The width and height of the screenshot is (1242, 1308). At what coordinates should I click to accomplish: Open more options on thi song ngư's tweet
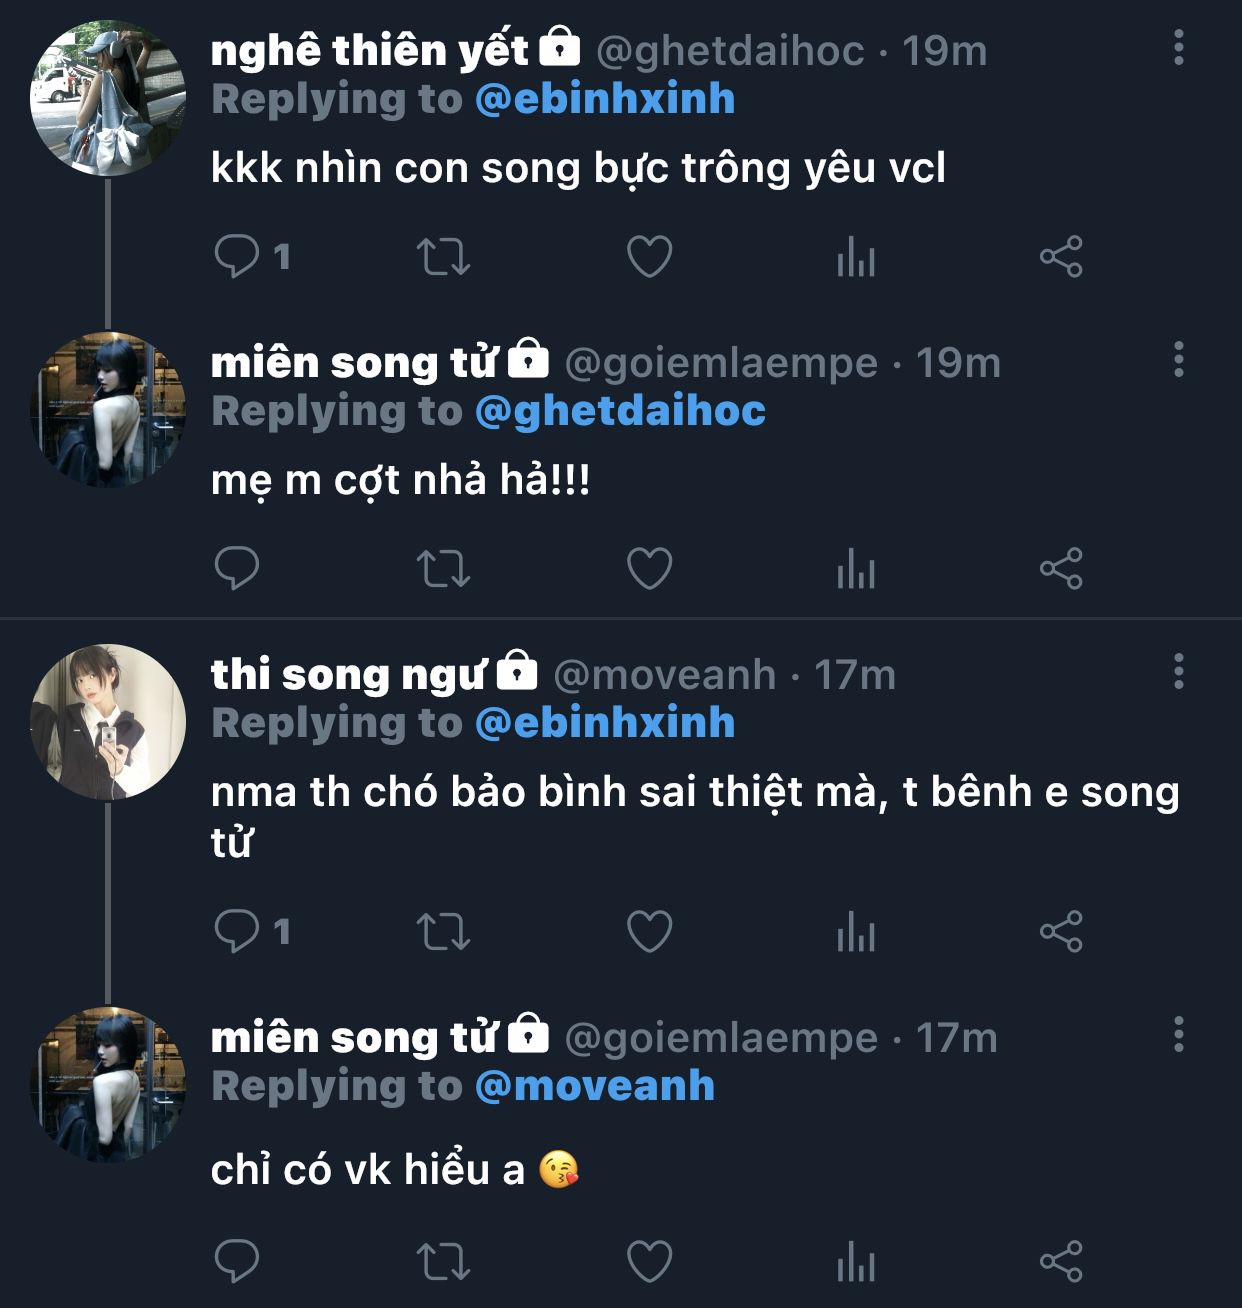click(1179, 671)
